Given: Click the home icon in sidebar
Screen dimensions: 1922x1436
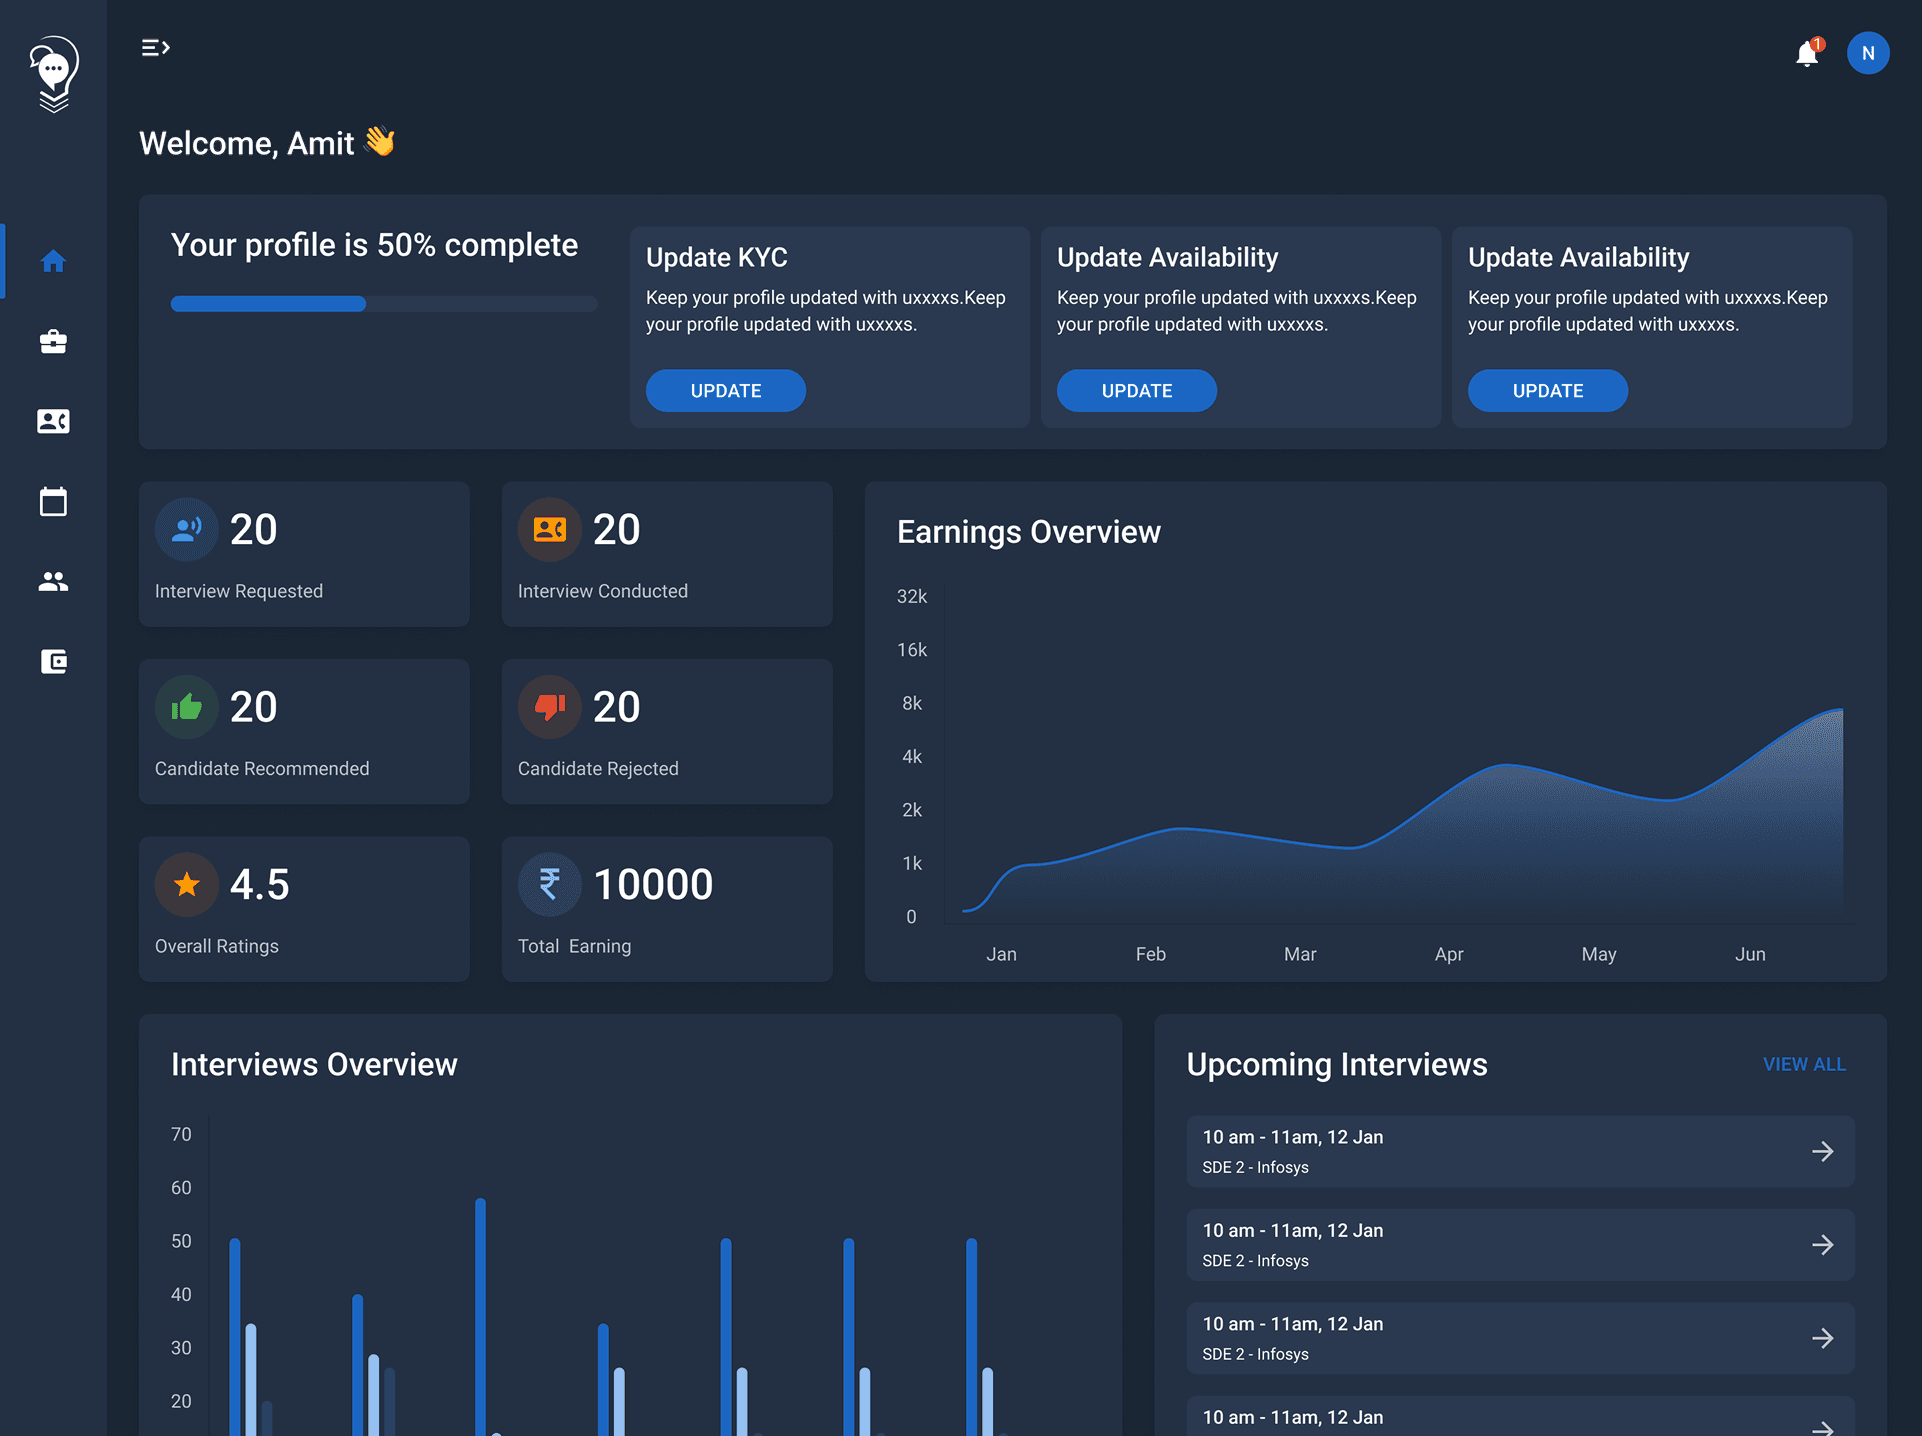Looking at the screenshot, I should click(53, 261).
